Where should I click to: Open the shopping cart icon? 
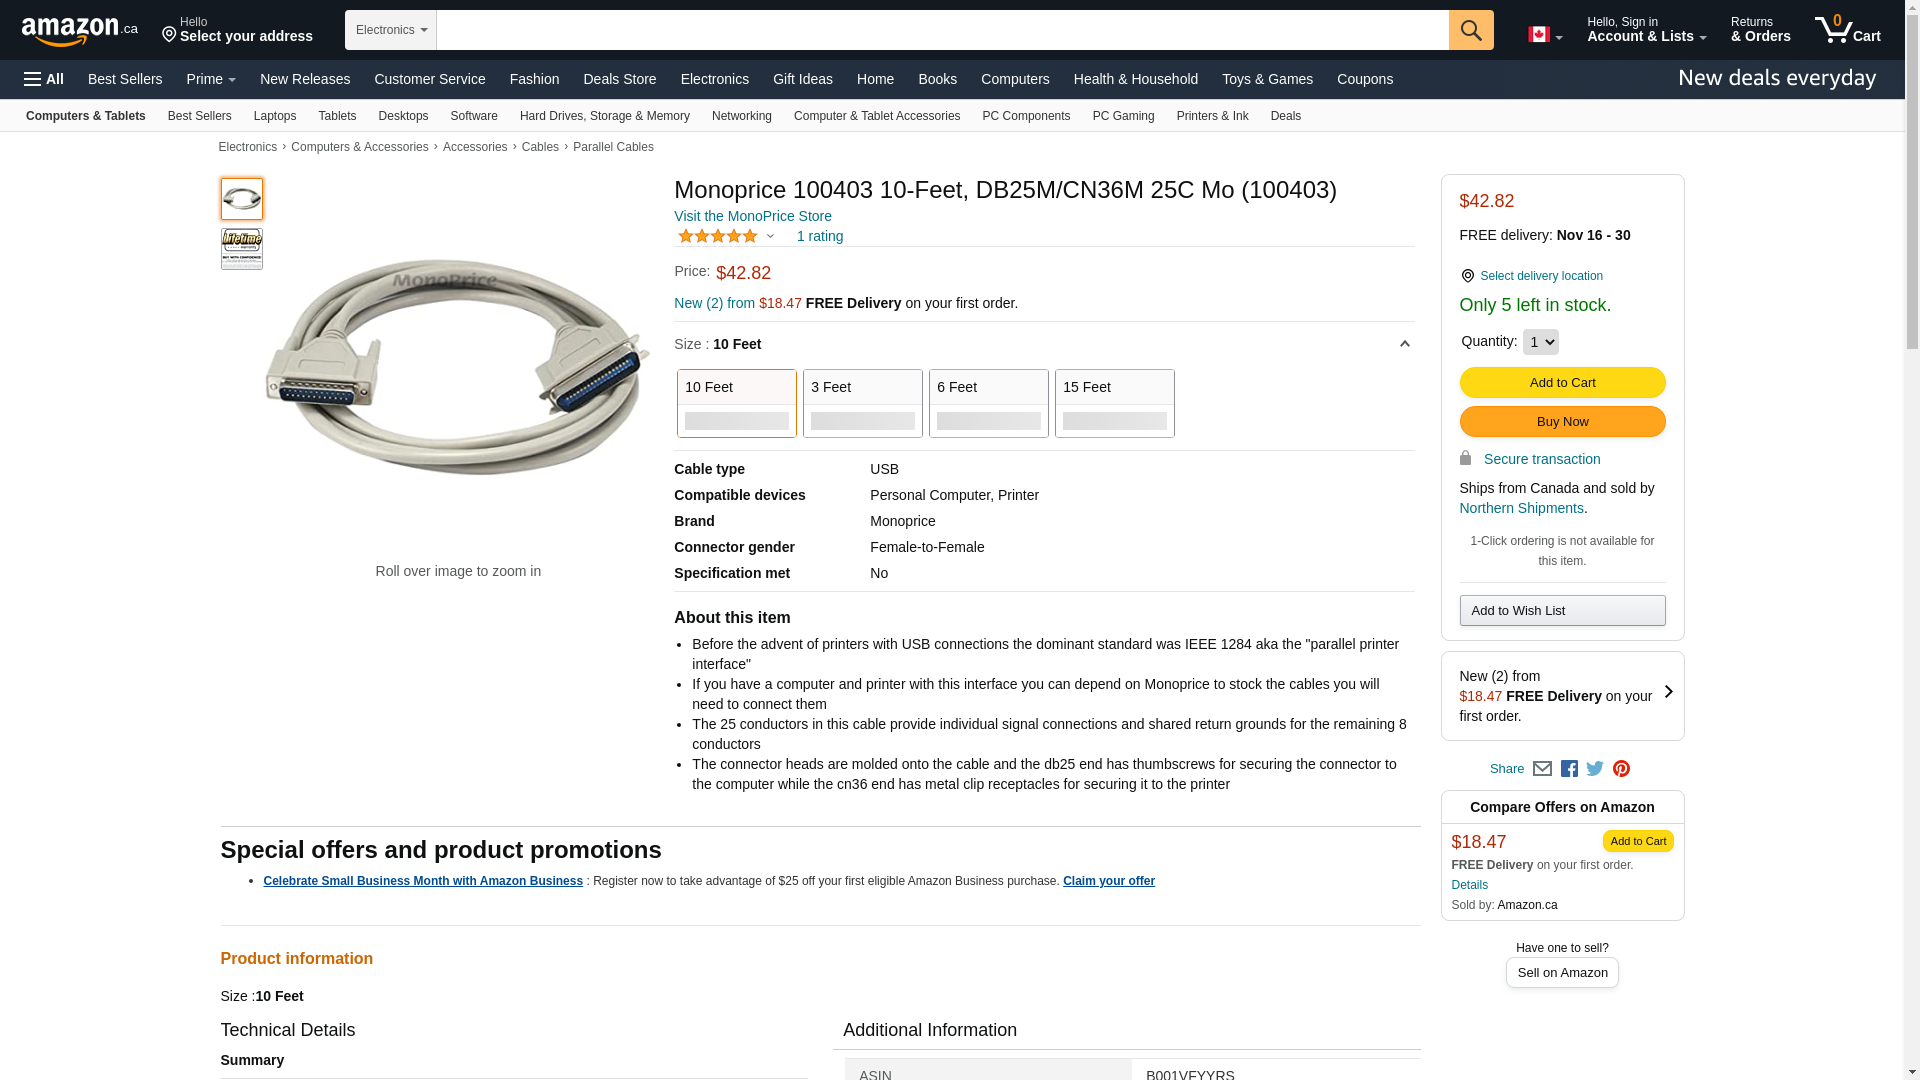coord(1847,30)
